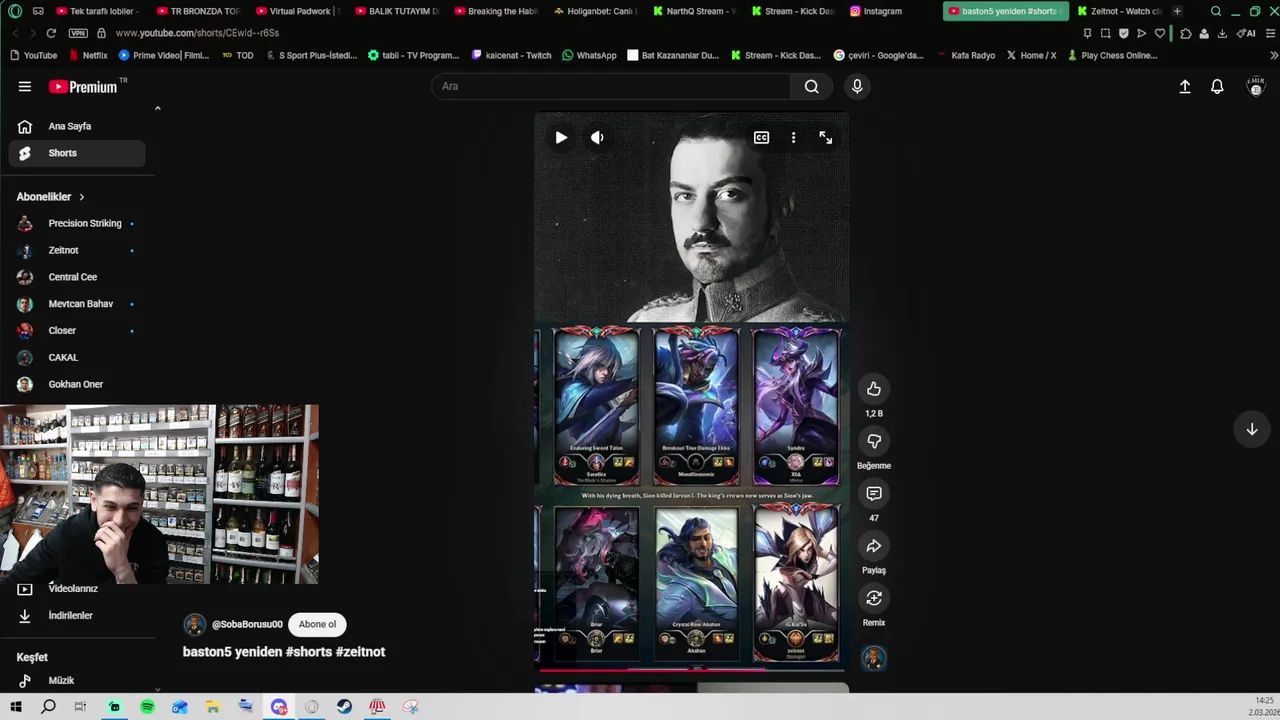Switch to the Virtual Padwork tab
Image resolution: width=1280 pixels, height=720 pixels.
(297, 11)
